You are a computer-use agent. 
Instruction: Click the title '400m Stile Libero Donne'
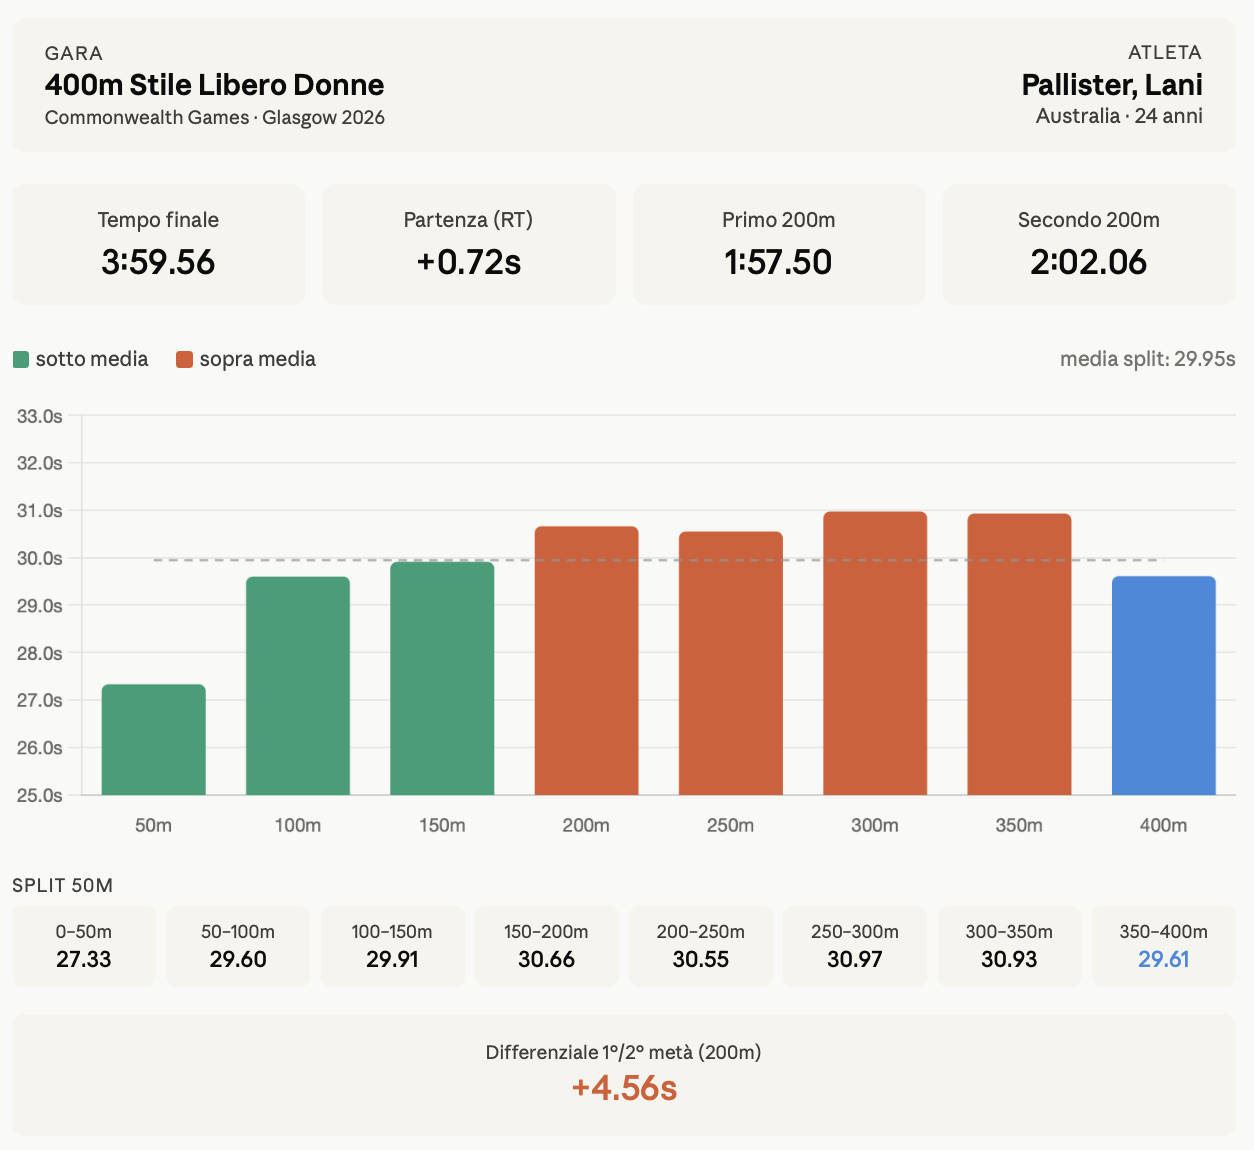(x=215, y=85)
